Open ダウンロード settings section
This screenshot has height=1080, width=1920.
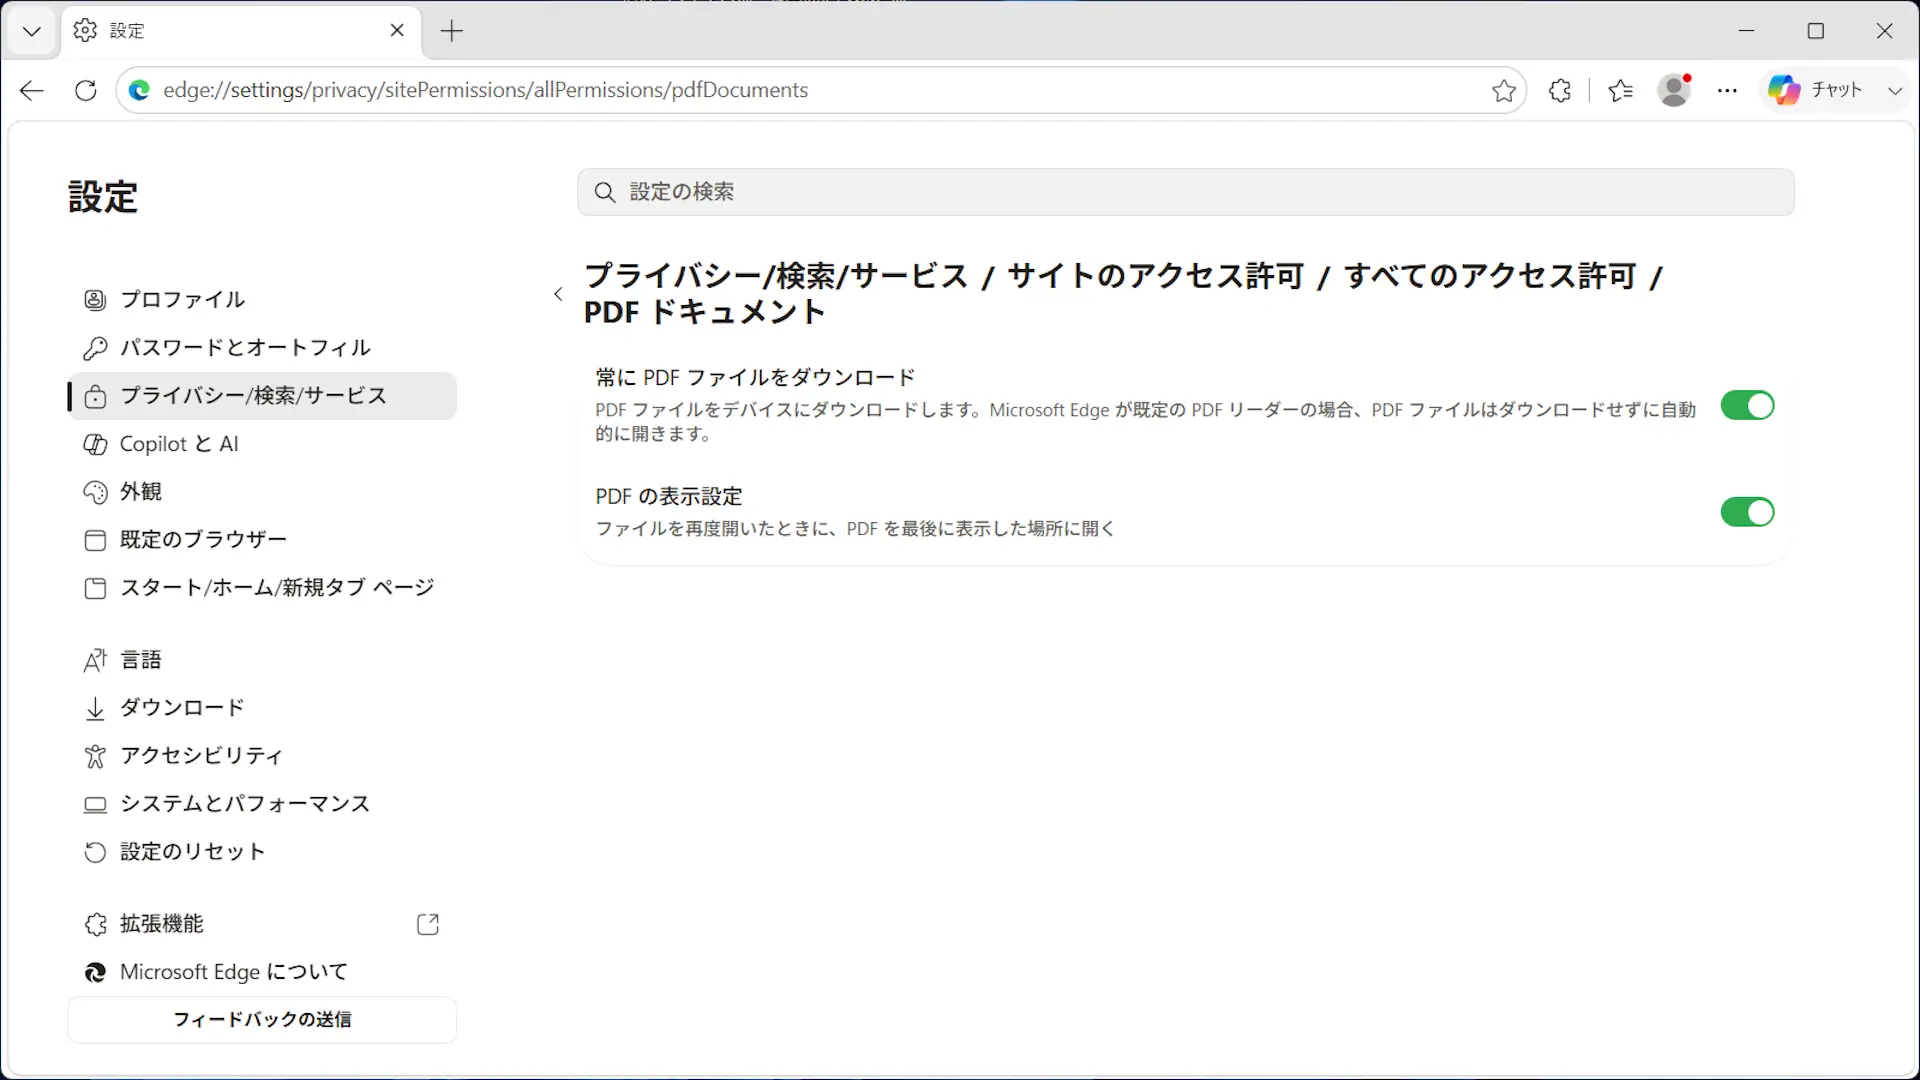click(262, 707)
